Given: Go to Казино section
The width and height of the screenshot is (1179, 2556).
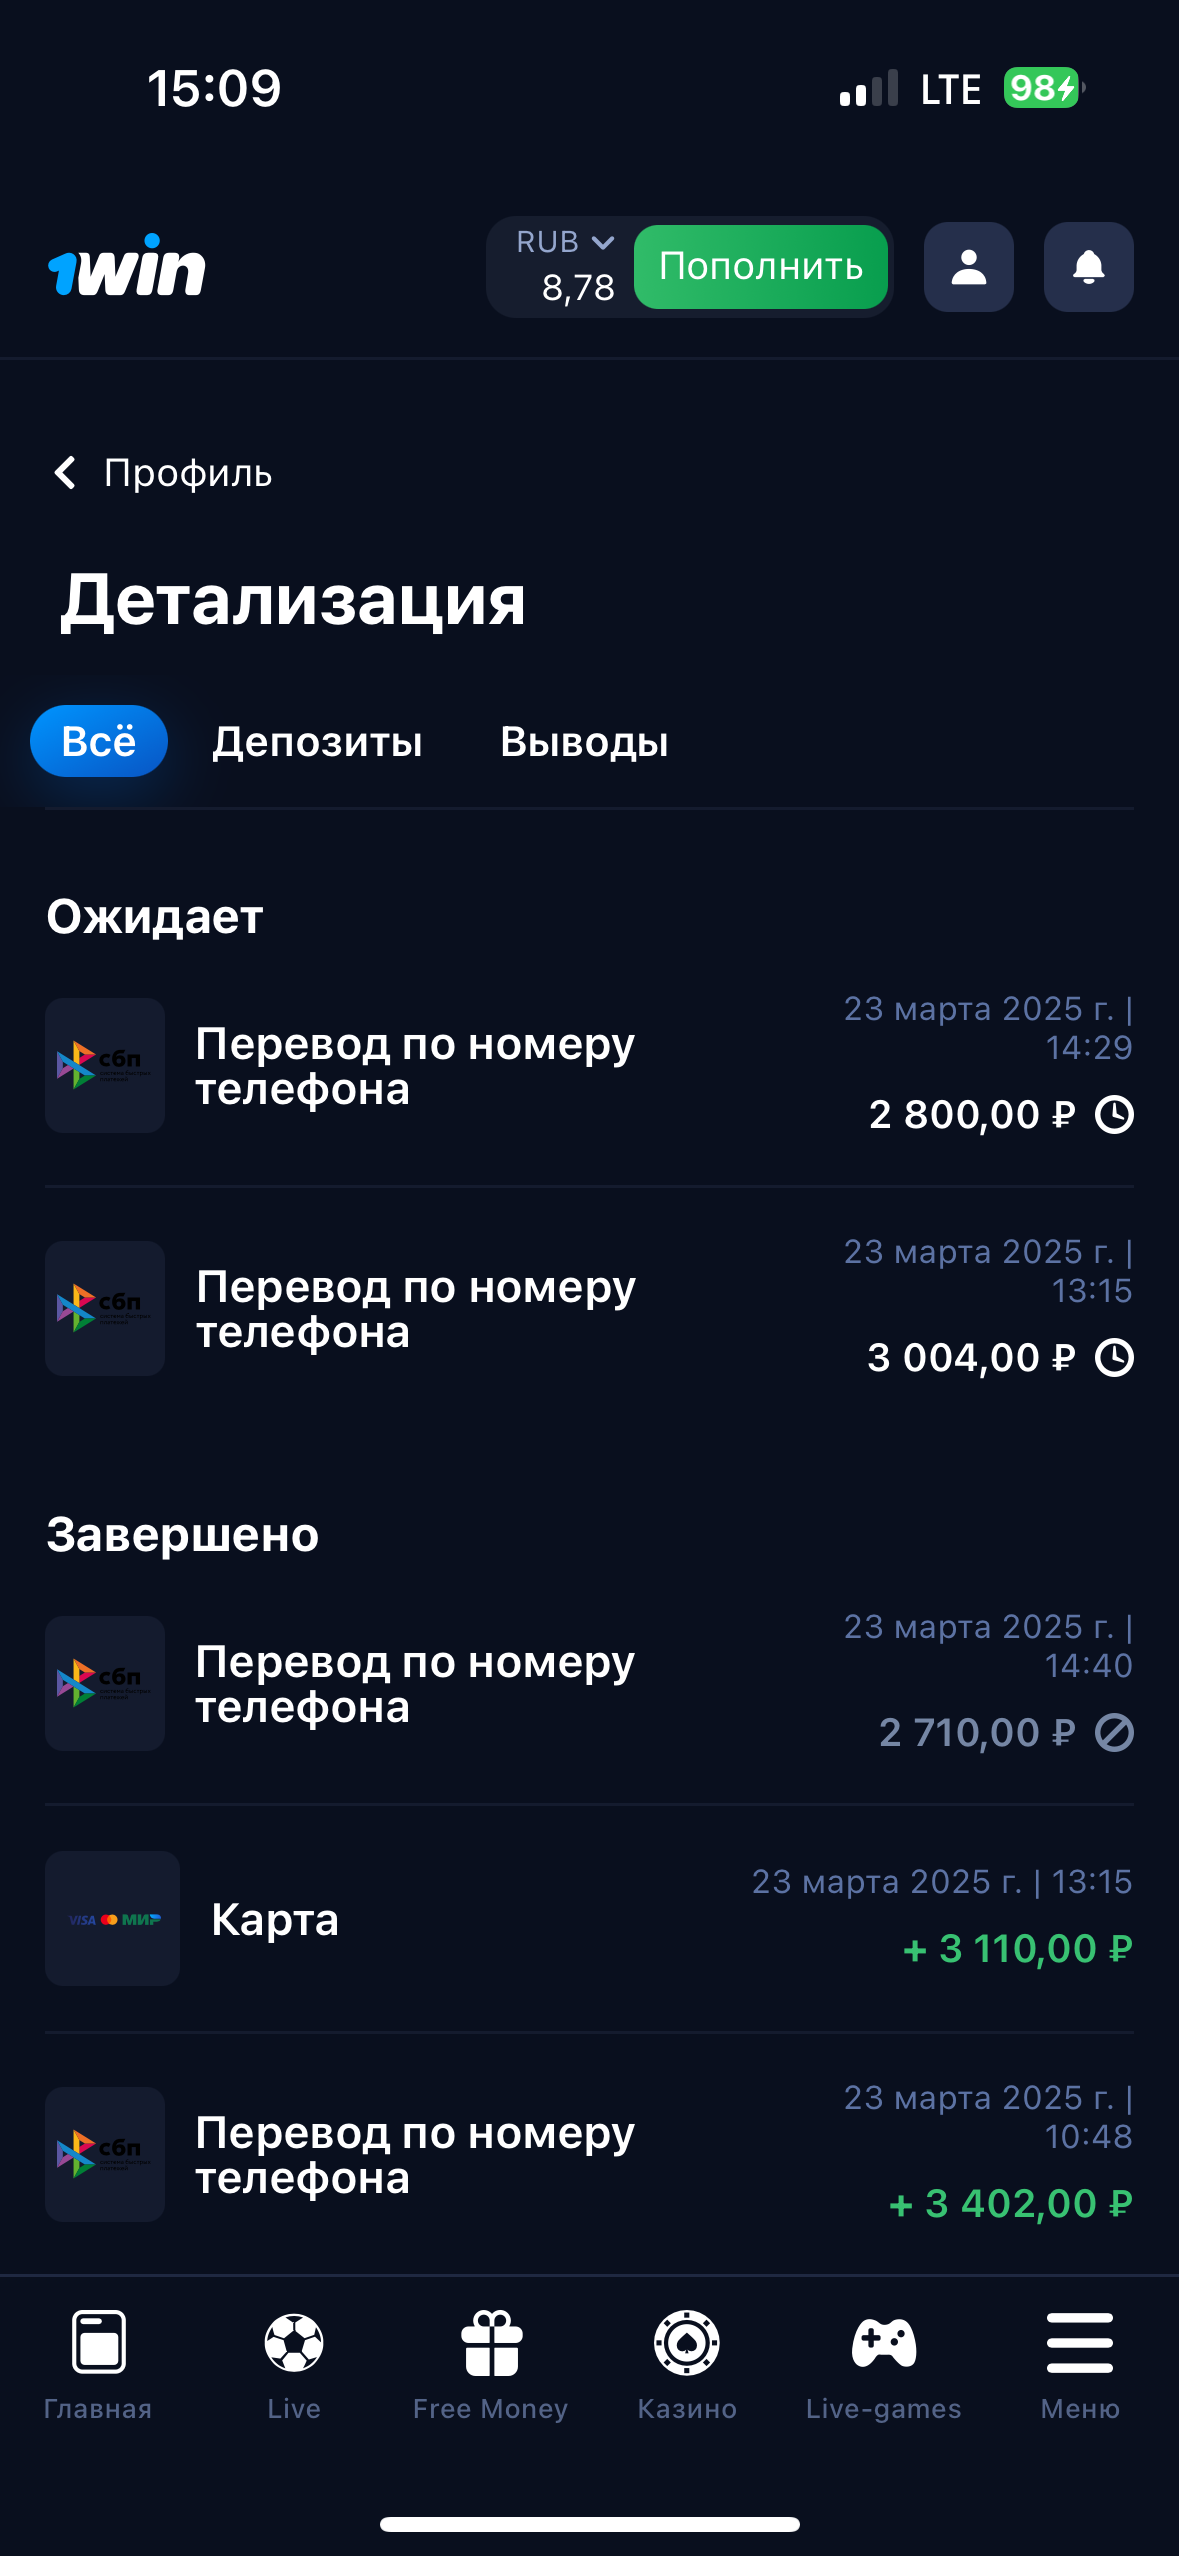Looking at the screenshot, I should click(687, 2343).
